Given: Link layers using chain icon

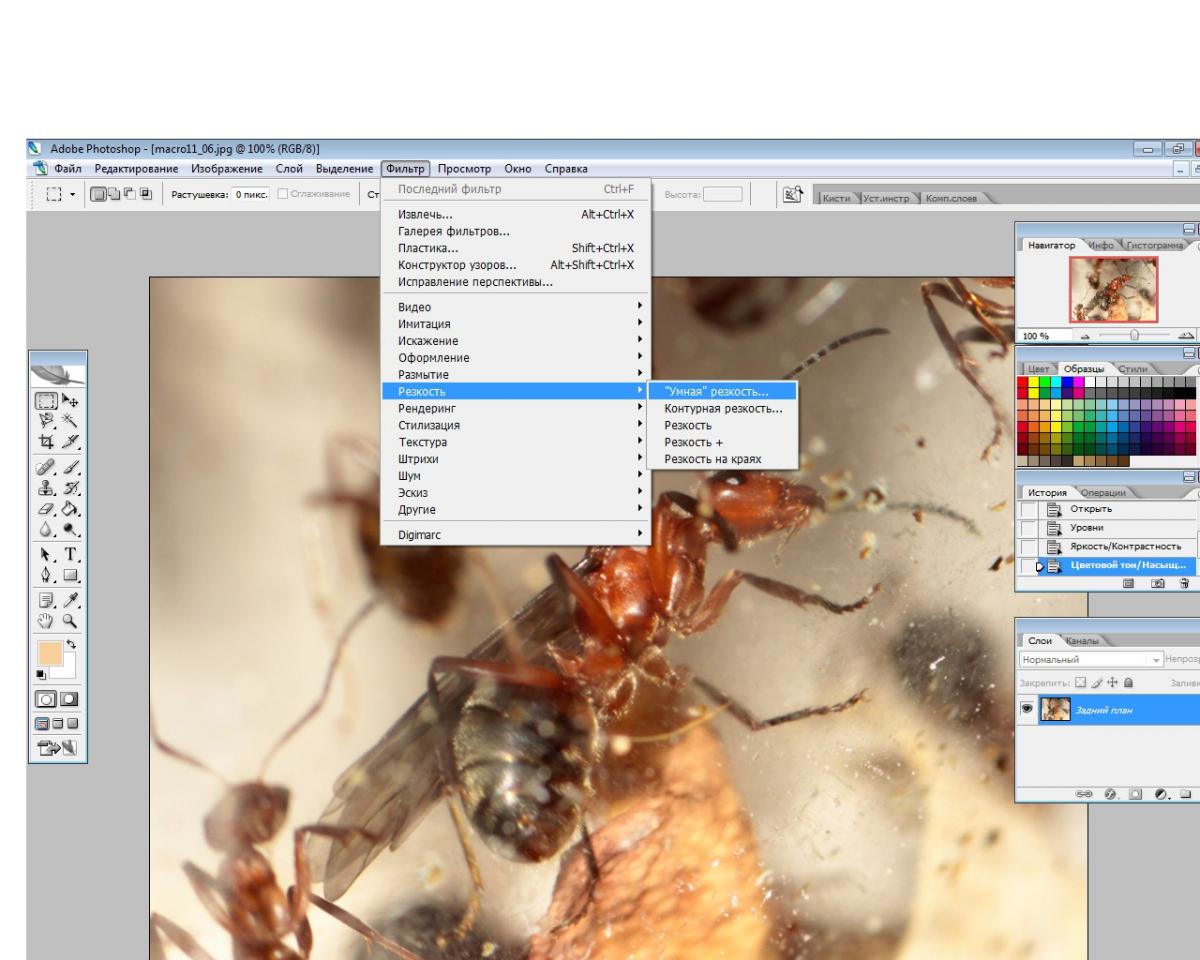Looking at the screenshot, I should [x=1086, y=794].
